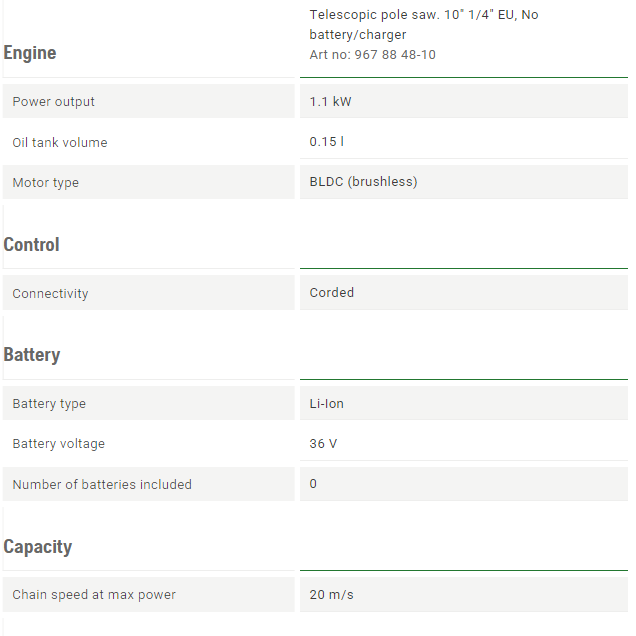Click the Chain speed at max power label

pyautogui.click(x=94, y=595)
